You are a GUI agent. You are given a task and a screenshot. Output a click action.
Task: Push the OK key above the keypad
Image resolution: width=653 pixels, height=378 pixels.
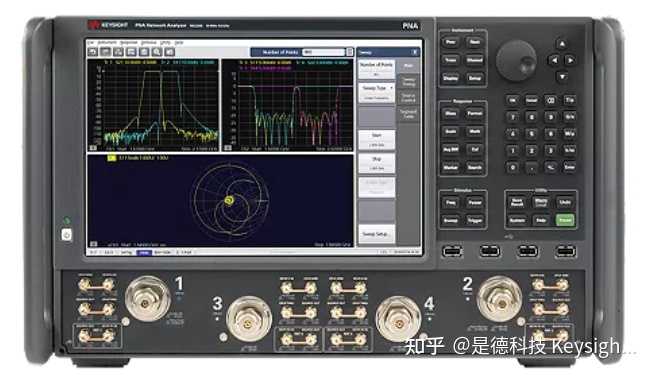tap(513, 100)
